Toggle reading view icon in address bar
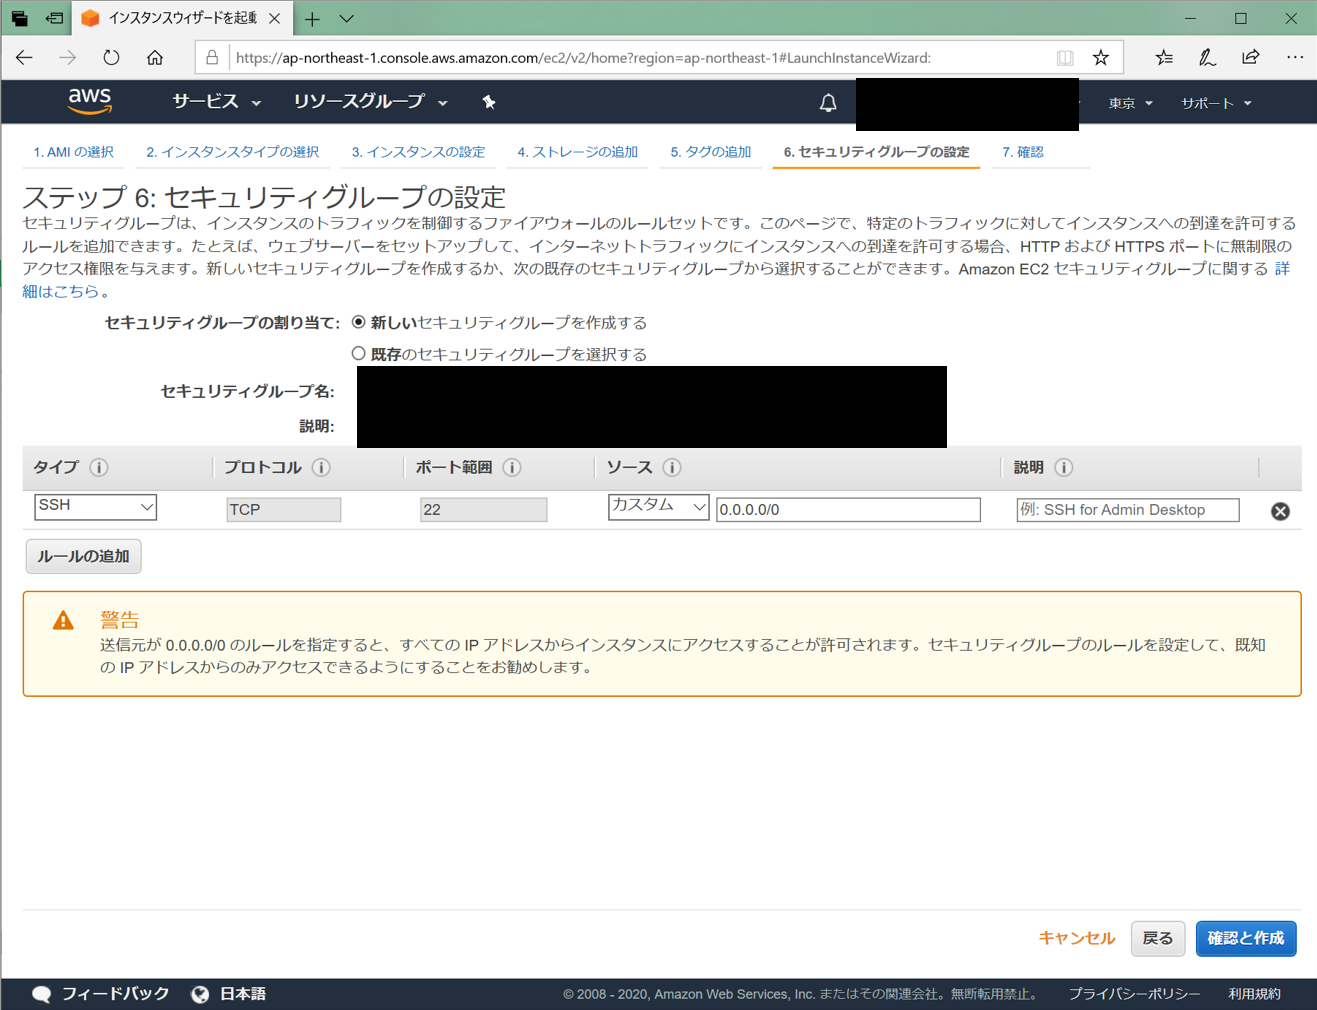The image size is (1317, 1010). 1065,58
